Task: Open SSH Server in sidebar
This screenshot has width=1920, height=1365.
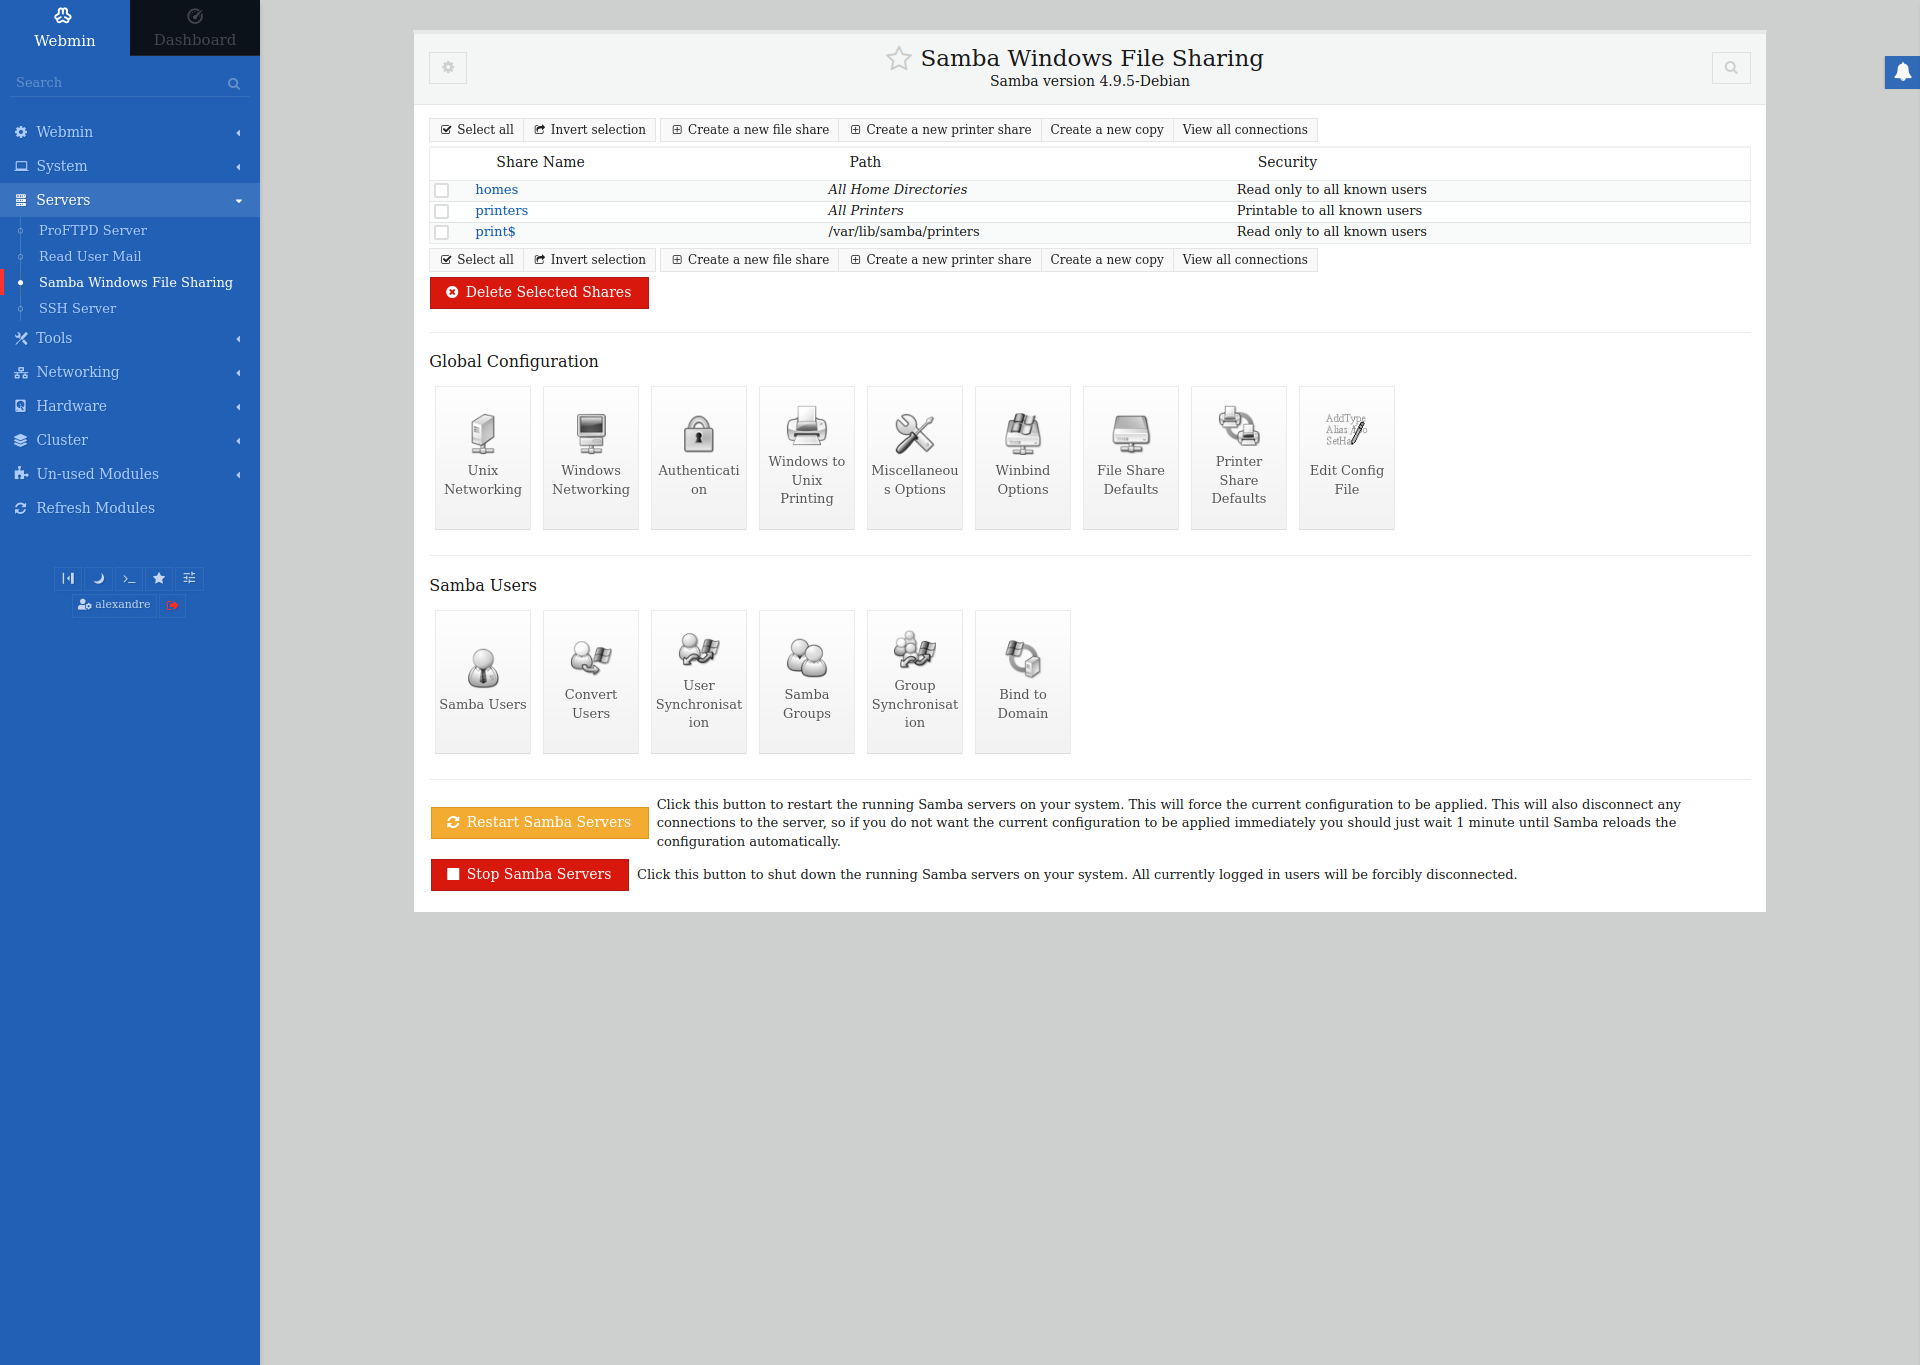Action: point(77,308)
